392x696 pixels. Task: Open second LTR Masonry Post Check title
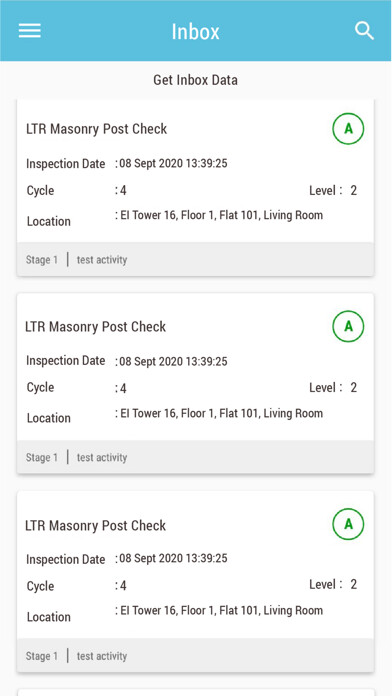click(x=95, y=327)
